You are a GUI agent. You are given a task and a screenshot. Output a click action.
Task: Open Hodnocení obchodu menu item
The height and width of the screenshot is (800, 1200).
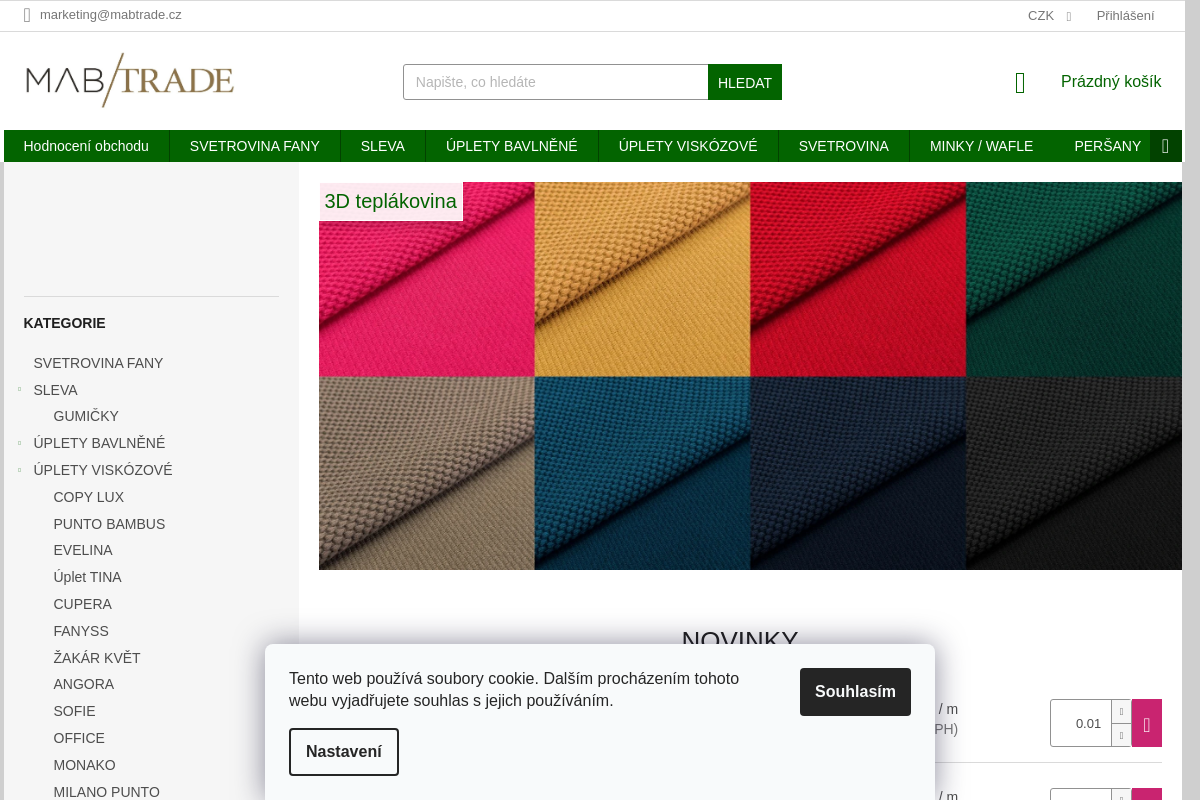coord(86,146)
